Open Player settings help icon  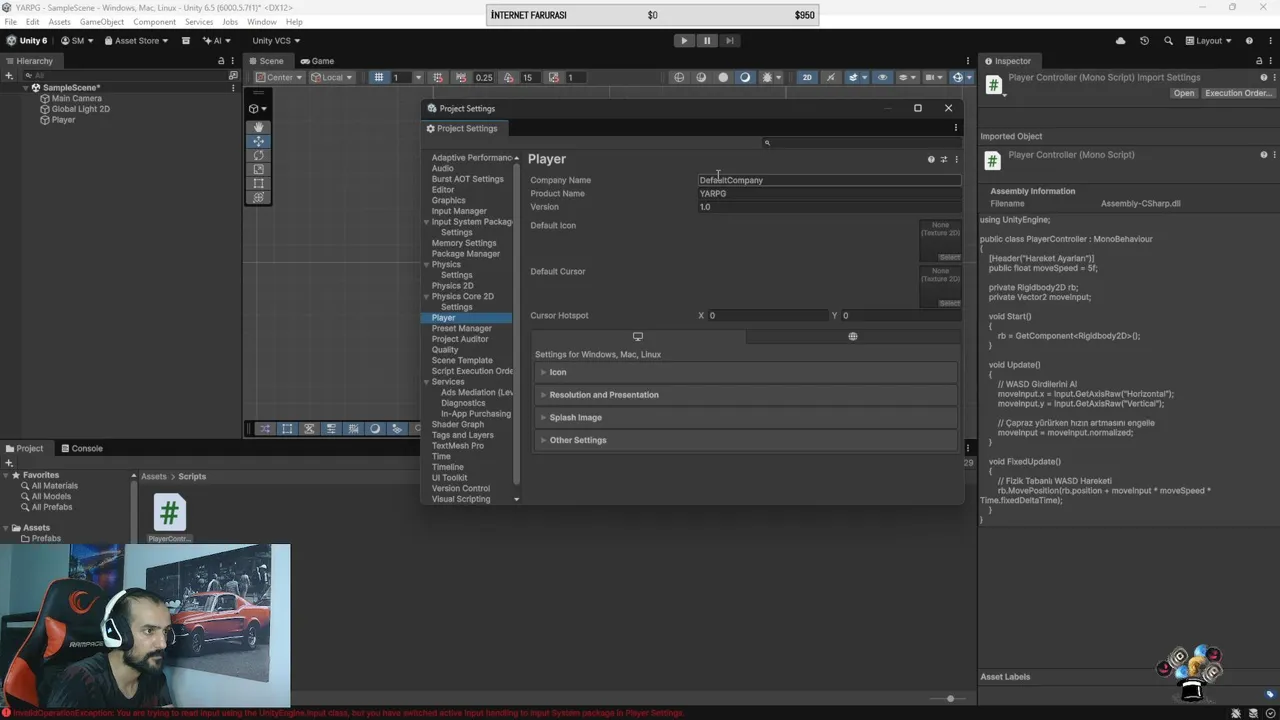click(931, 159)
